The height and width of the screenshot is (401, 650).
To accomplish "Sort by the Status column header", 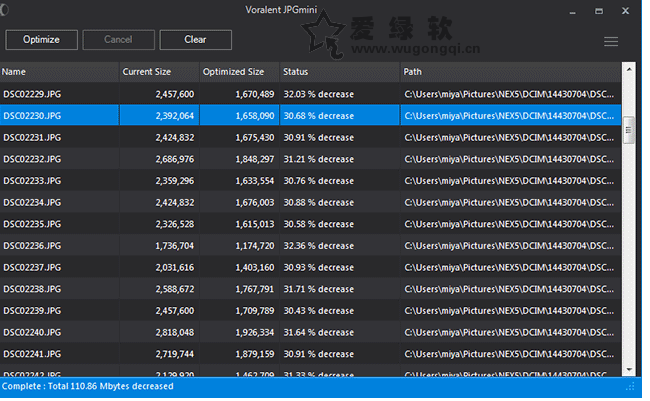I will (340, 72).
